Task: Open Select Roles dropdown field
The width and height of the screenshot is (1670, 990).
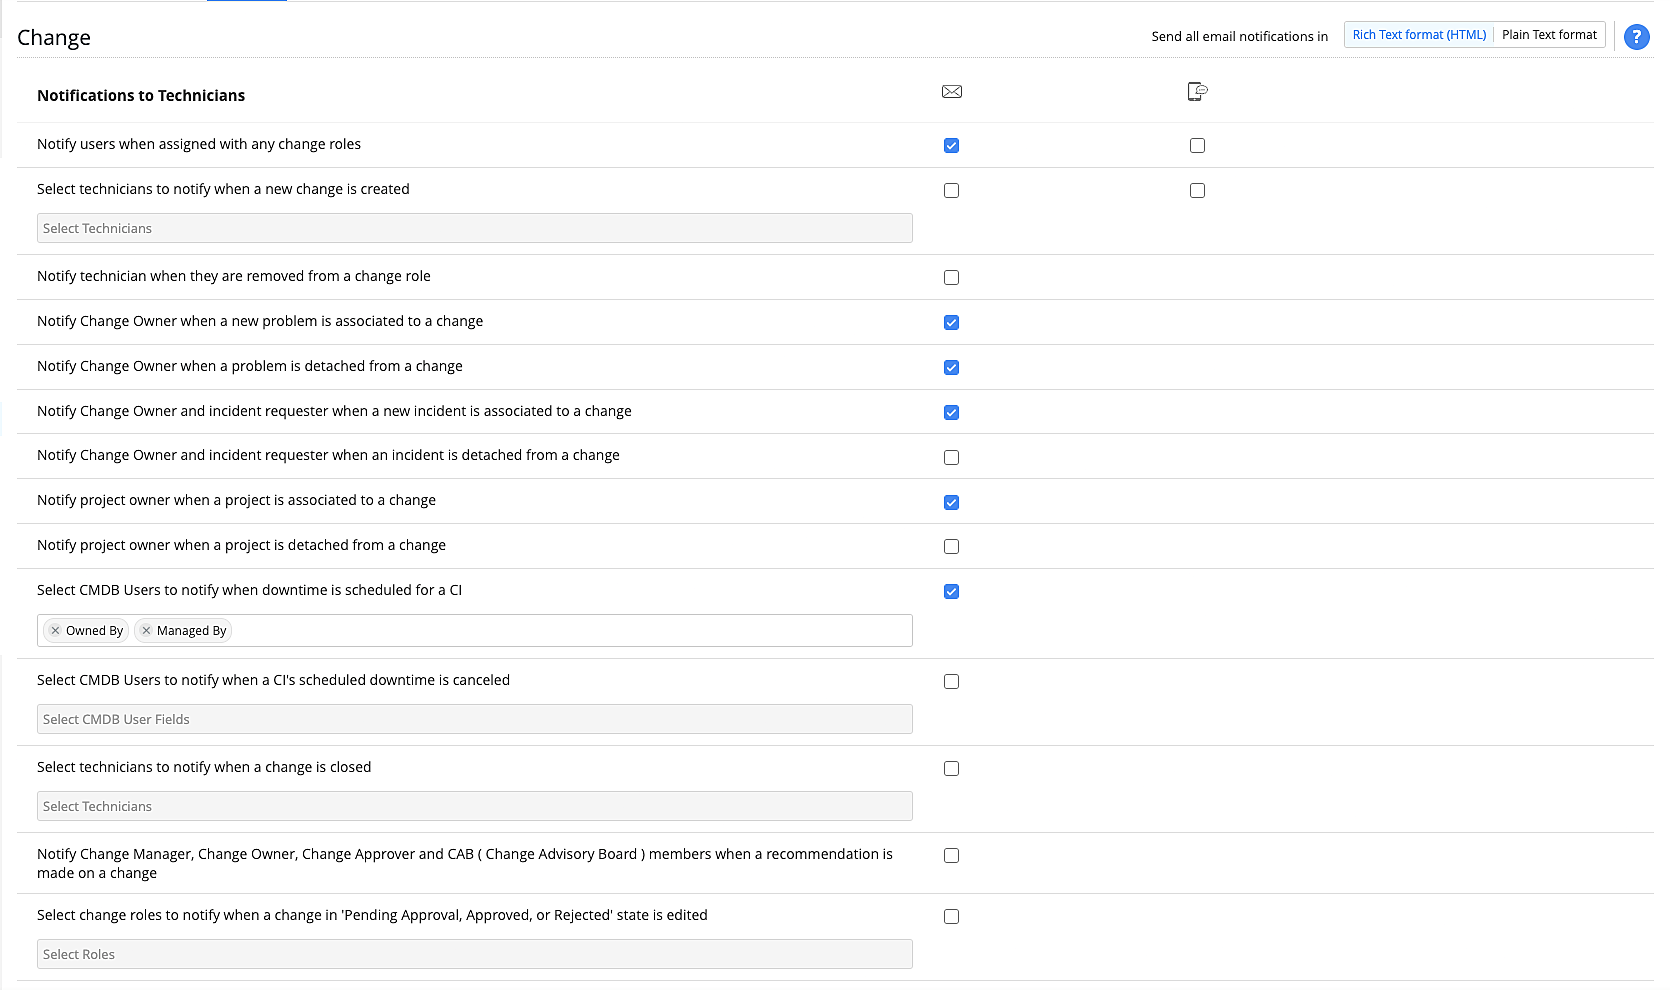Action: pyautogui.click(x=474, y=954)
